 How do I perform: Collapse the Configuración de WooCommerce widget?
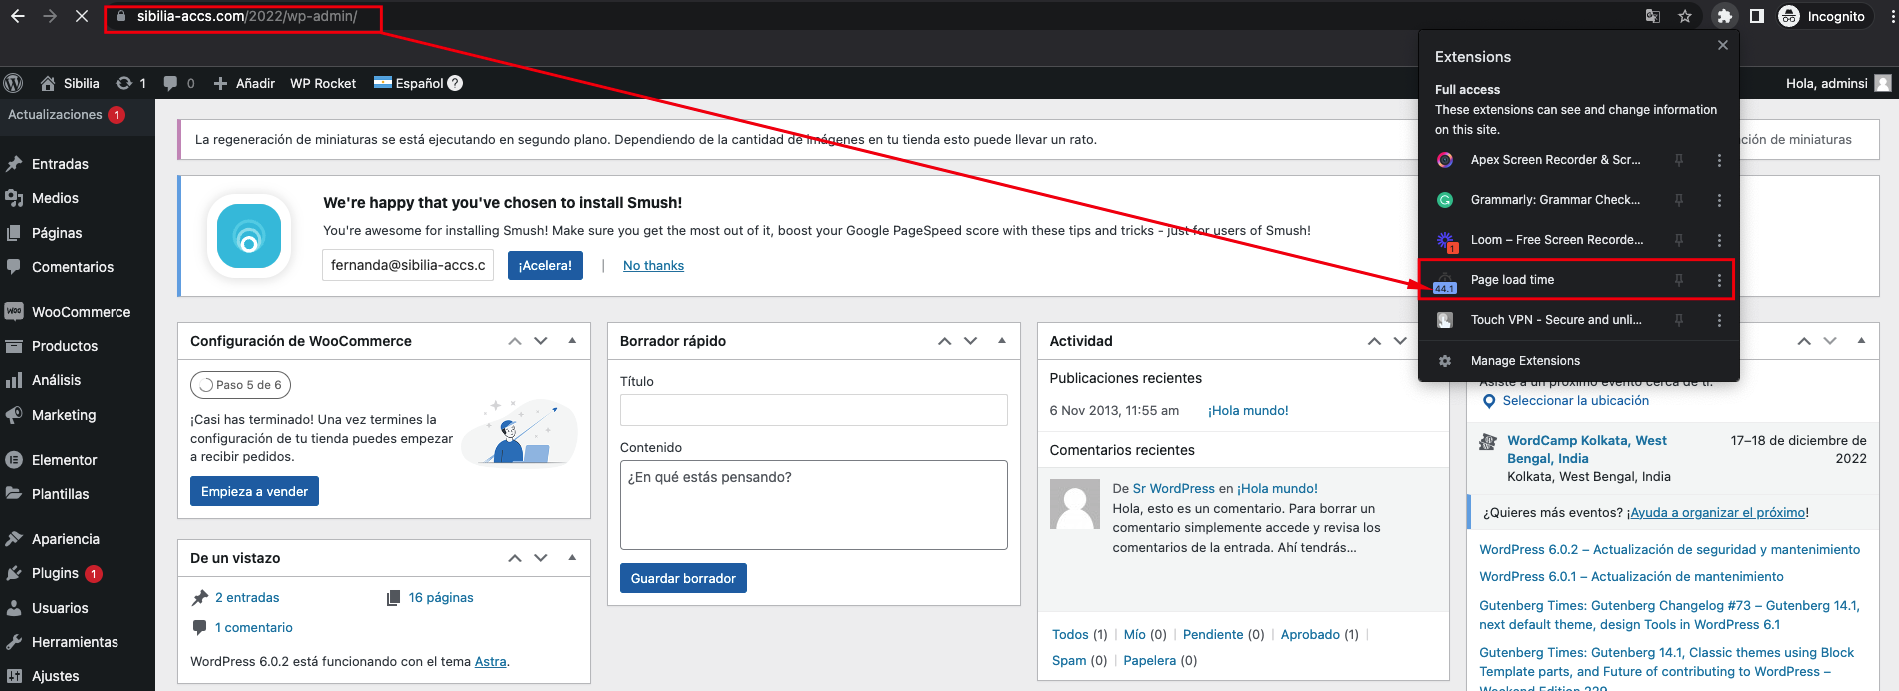(x=572, y=341)
